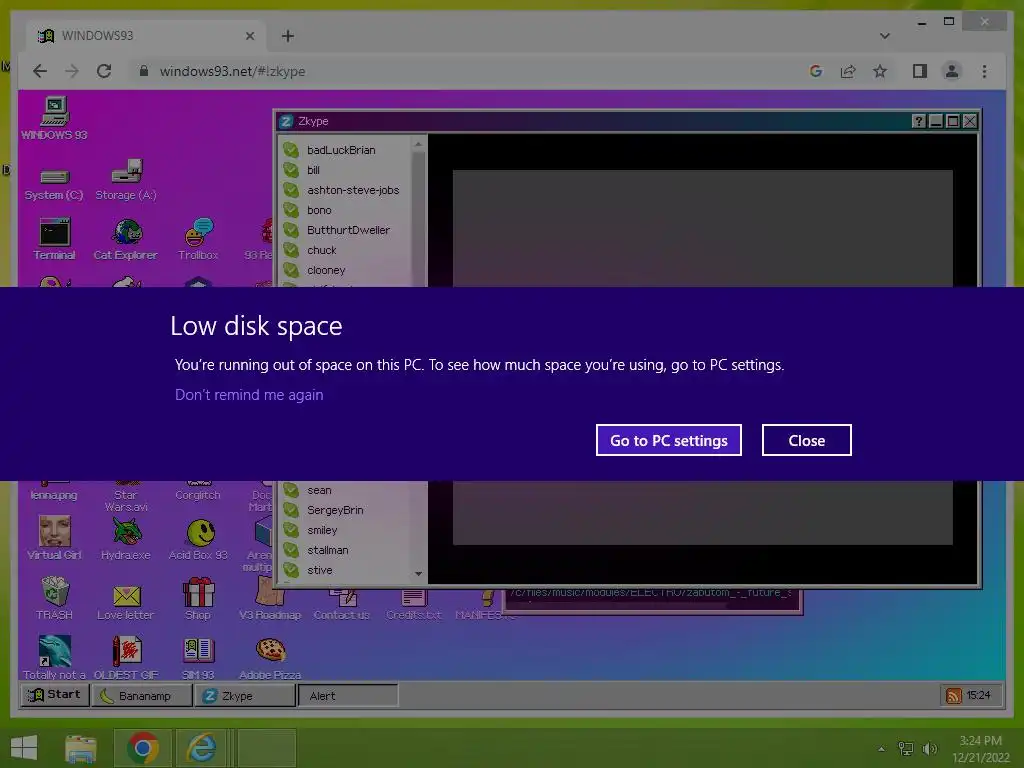Click Chrome icon on Windows taskbar
The width and height of the screenshot is (1024, 768).
143,748
